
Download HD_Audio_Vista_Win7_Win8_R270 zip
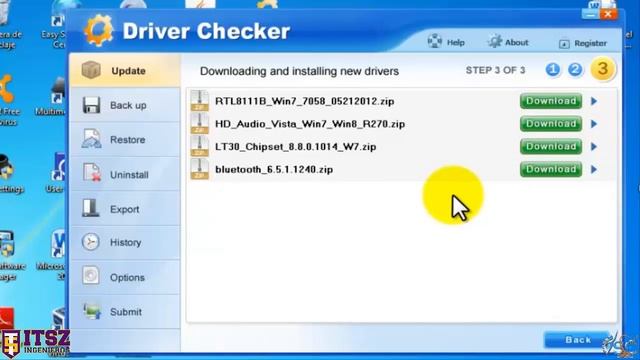point(551,124)
